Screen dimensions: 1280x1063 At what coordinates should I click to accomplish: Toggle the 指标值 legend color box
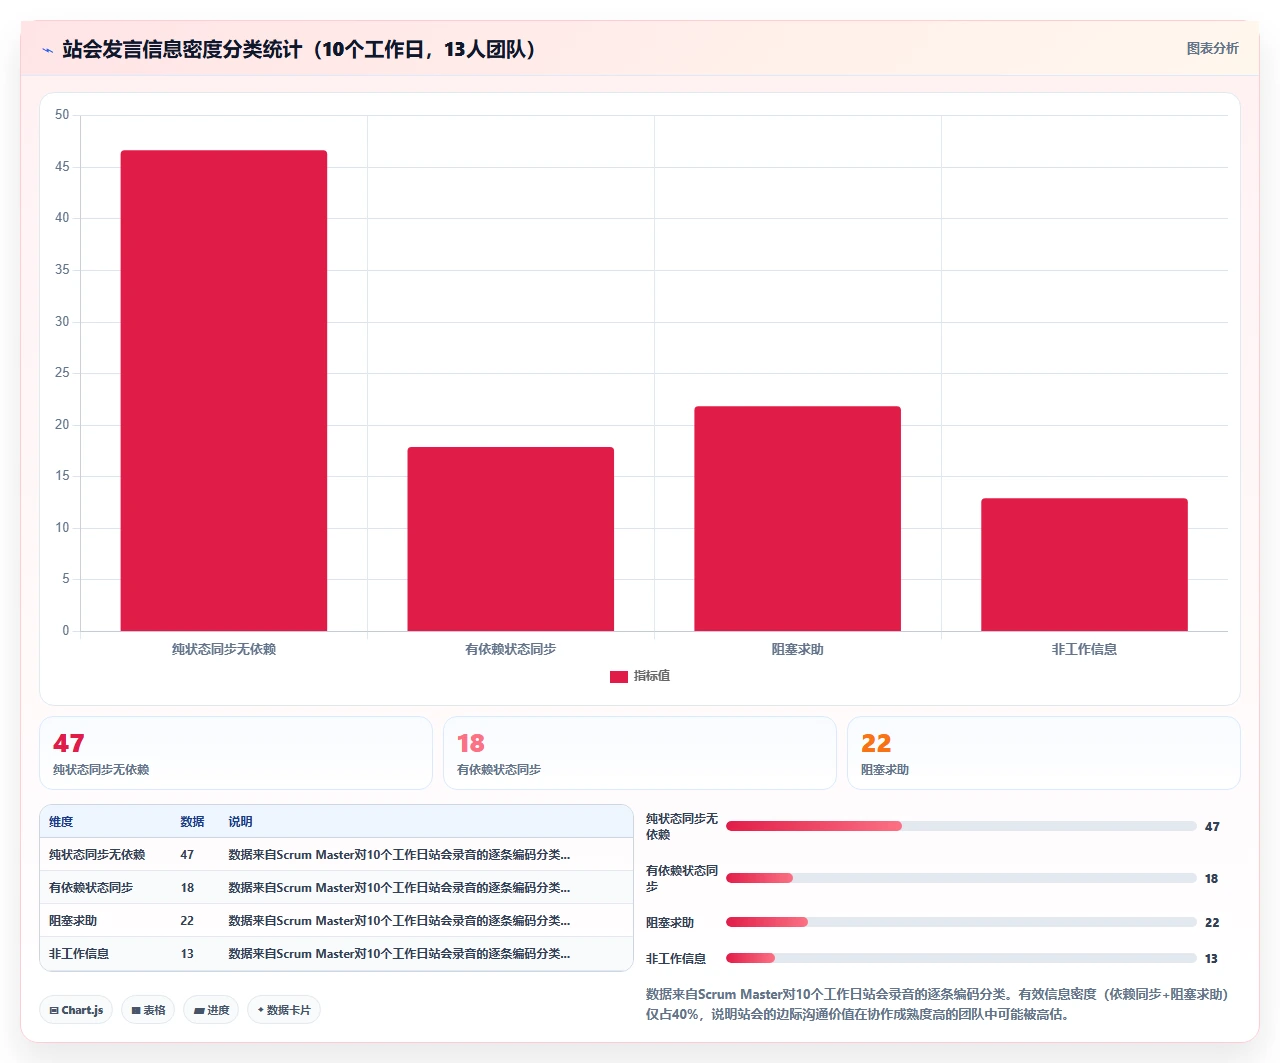click(619, 677)
